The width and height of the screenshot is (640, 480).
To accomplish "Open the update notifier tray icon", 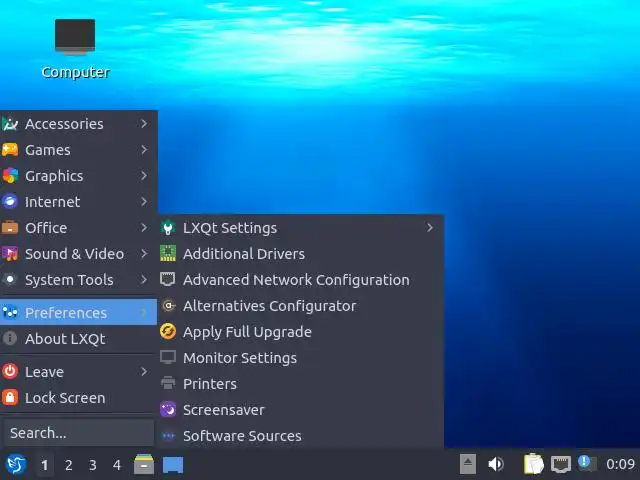I will pyautogui.click(x=587, y=464).
